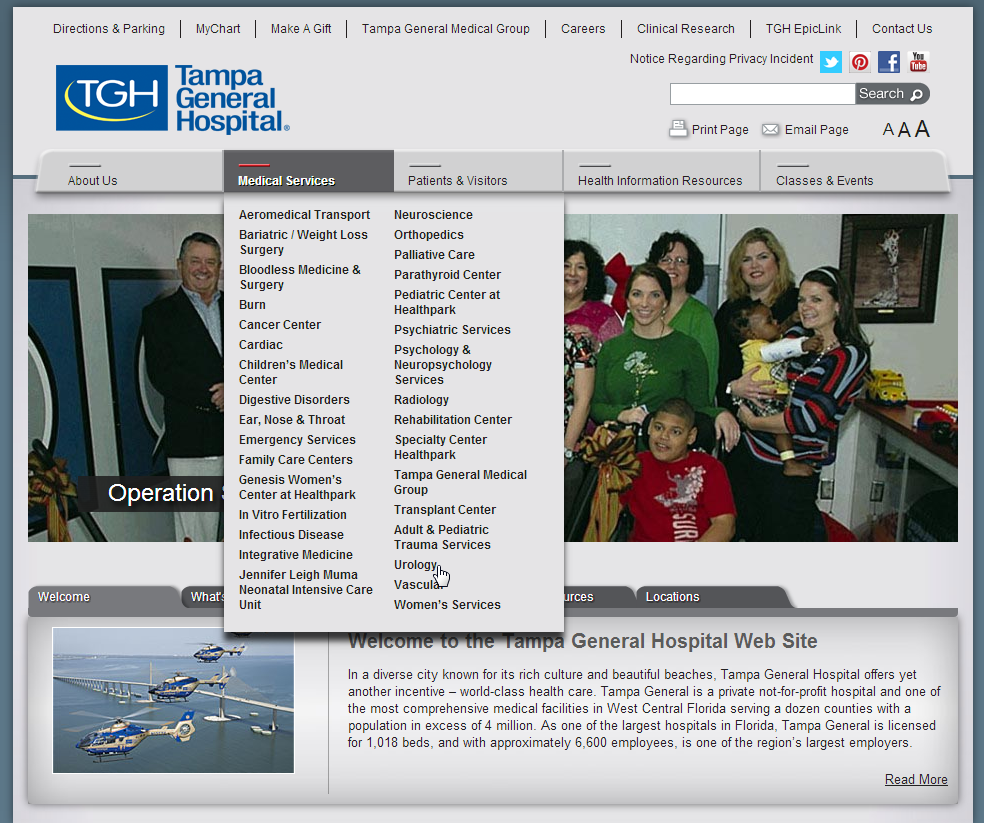
Task: Open the Make A Gift link
Action: tap(301, 29)
